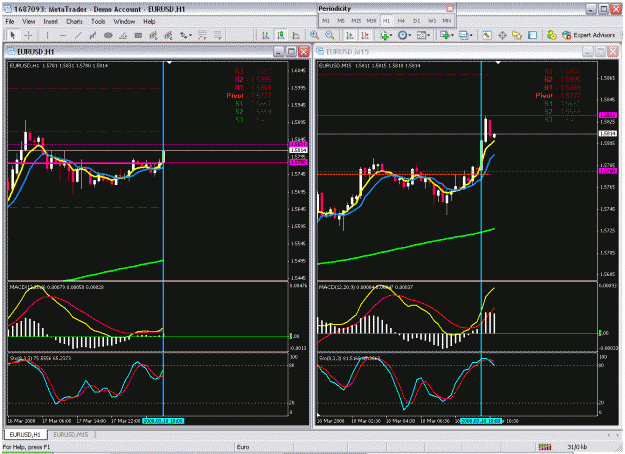Image resolution: width=625 pixels, height=454 pixels.
Task: Select the trendline drawing tool
Action: point(78,35)
